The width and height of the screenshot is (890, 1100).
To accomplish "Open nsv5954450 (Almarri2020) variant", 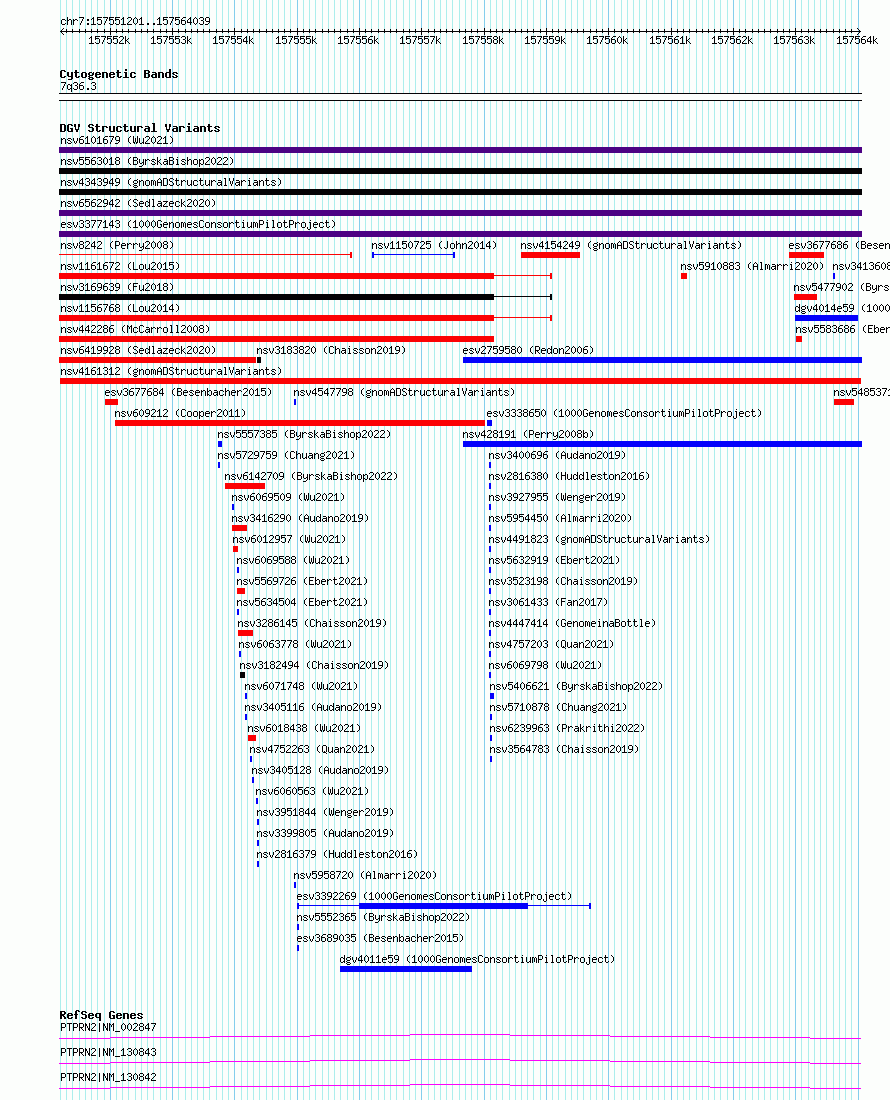I will pyautogui.click(x=560, y=519).
